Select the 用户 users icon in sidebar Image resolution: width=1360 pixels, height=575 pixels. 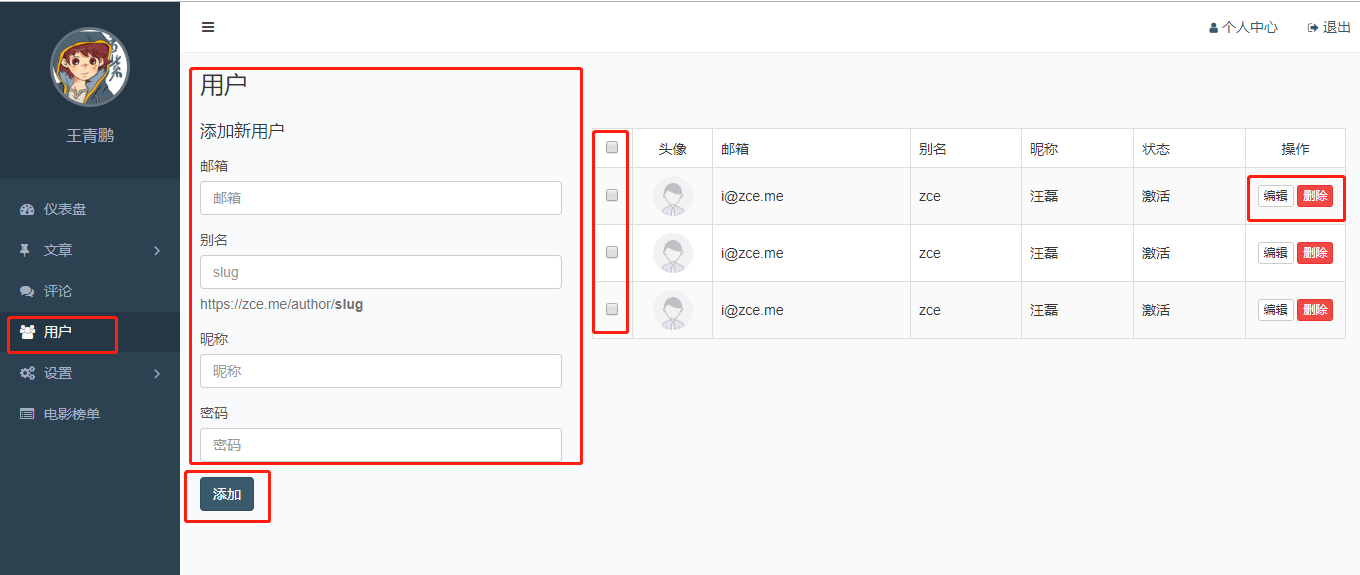[27, 332]
